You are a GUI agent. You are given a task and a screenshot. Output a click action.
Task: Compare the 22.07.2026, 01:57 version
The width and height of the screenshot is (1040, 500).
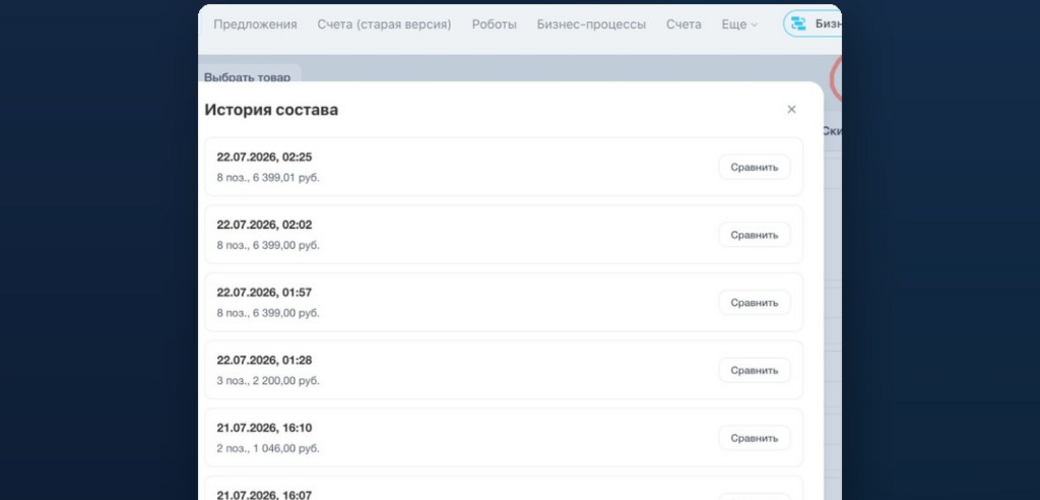point(754,302)
